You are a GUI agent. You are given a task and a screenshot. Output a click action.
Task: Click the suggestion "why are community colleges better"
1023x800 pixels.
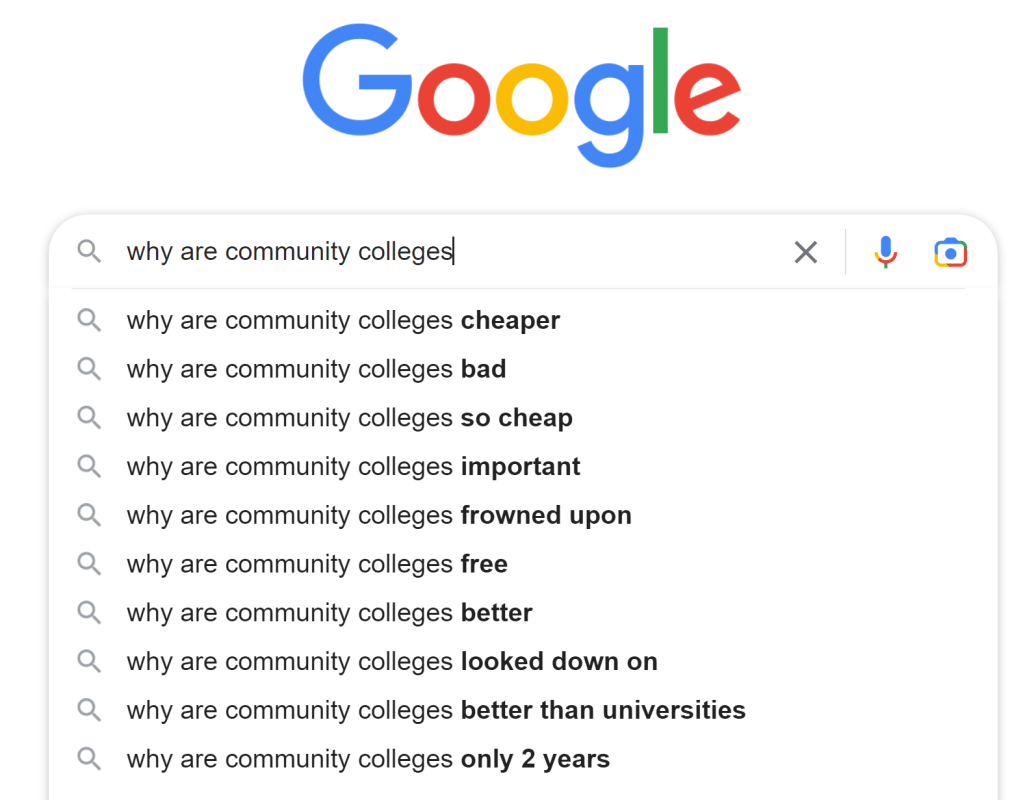[x=329, y=613]
